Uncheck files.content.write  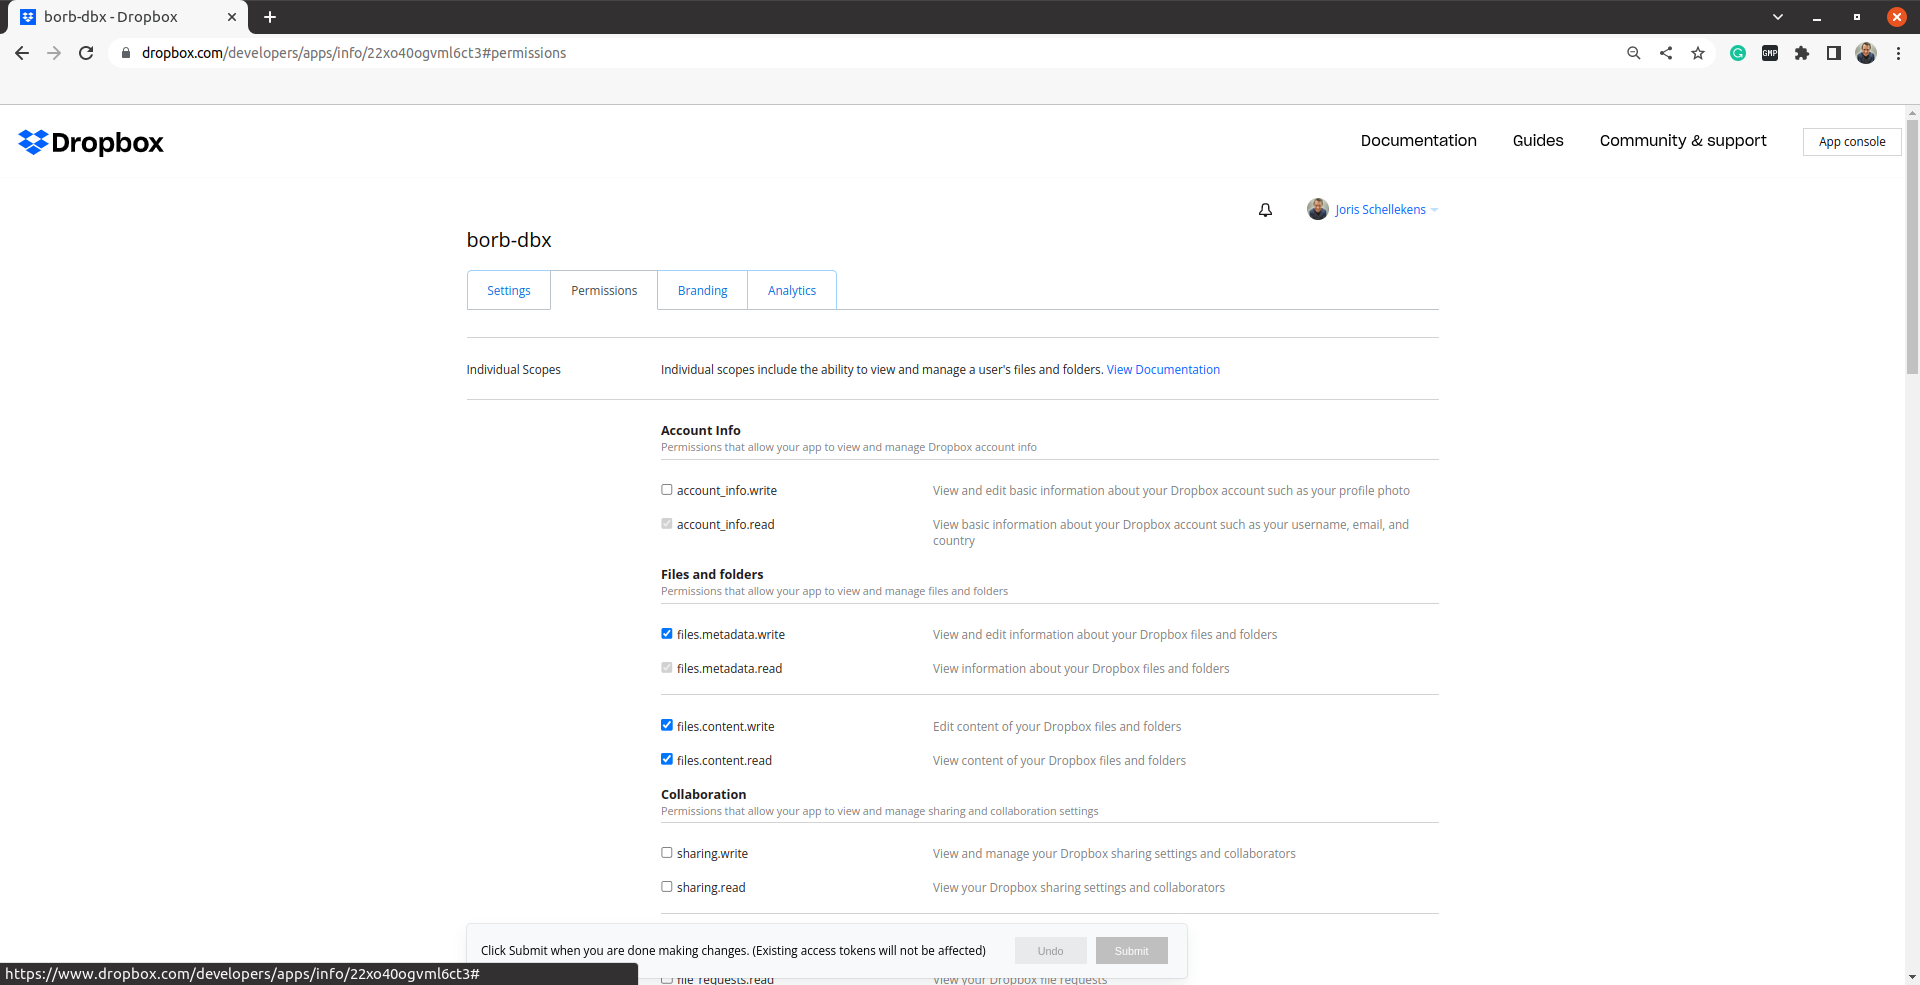667,726
